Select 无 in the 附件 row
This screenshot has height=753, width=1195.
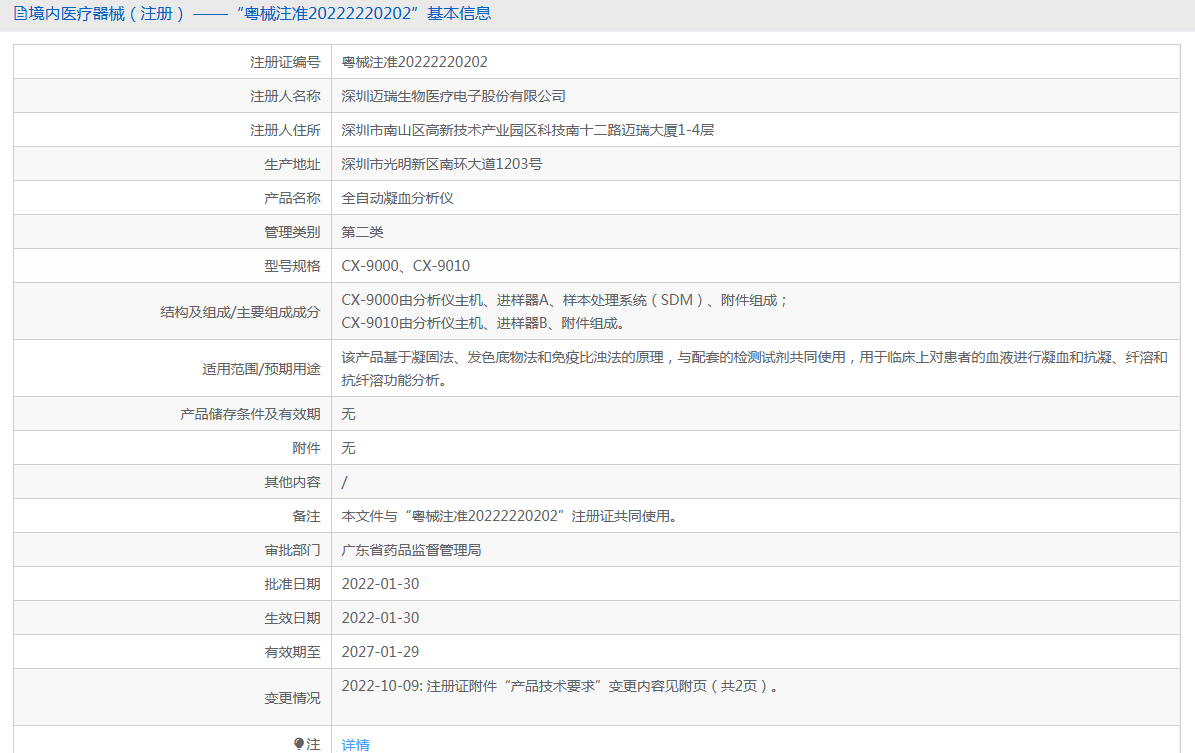tap(348, 448)
